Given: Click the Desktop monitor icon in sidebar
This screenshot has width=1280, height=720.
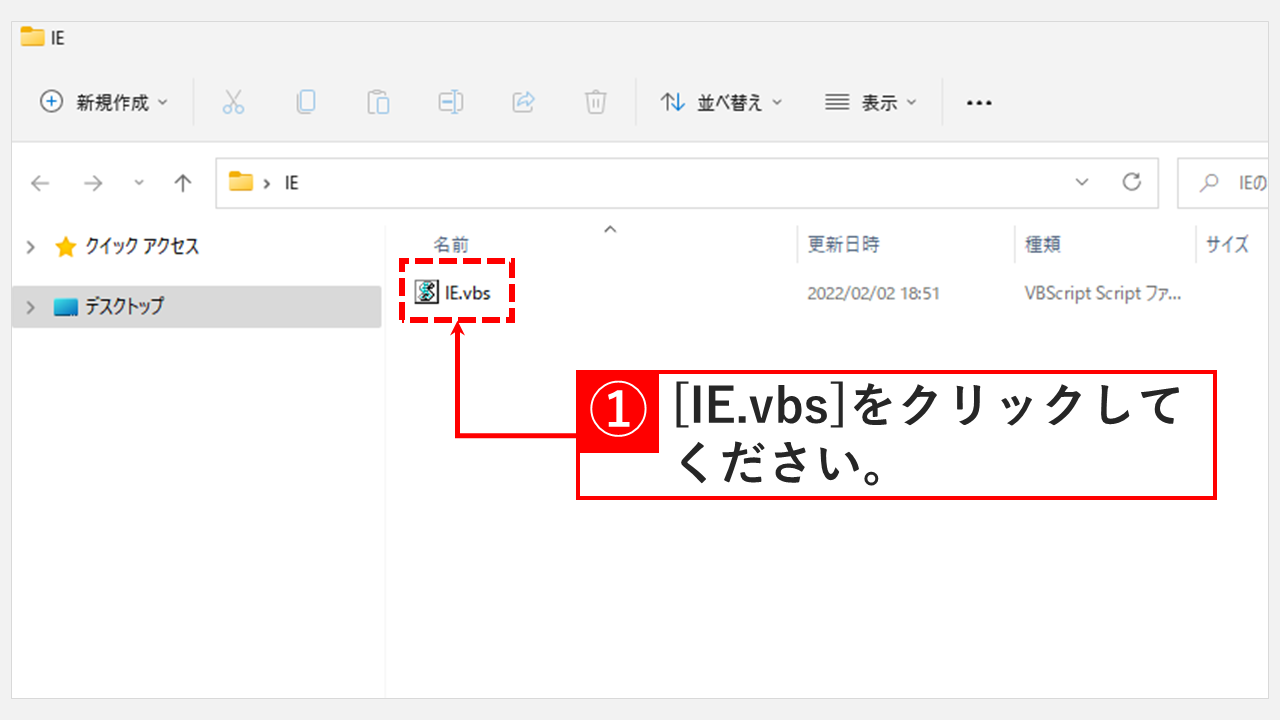Looking at the screenshot, I should coord(65,307).
